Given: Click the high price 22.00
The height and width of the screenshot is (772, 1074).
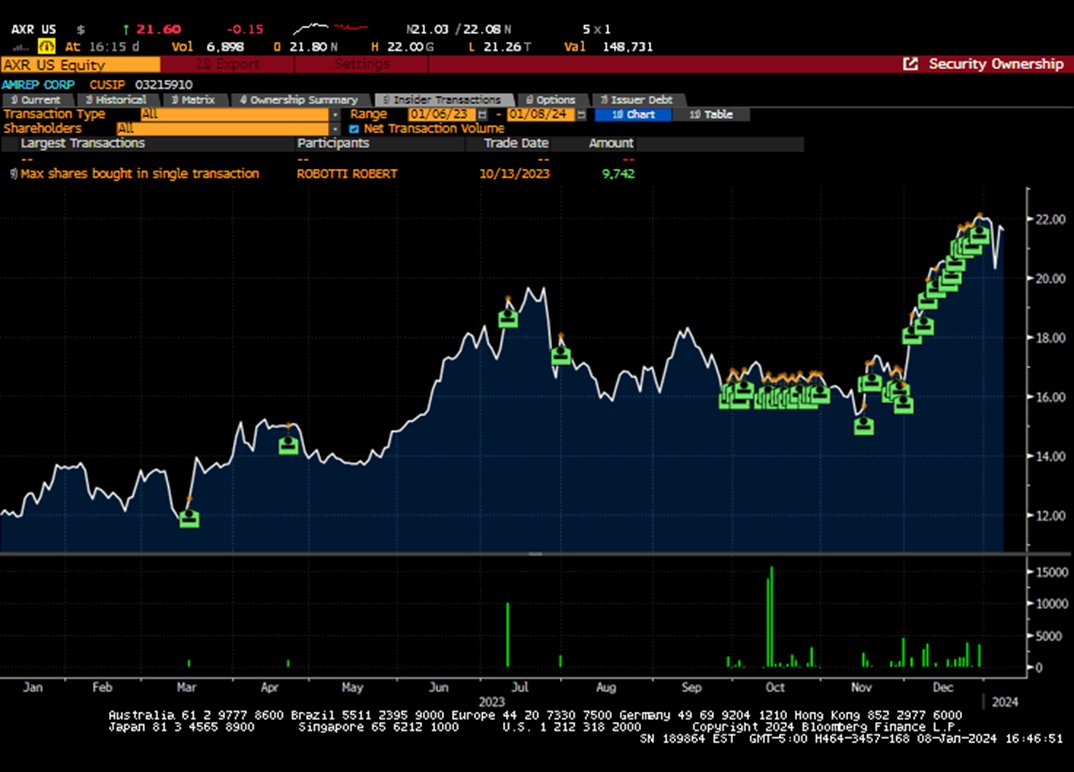Looking at the screenshot, I should (405, 47).
